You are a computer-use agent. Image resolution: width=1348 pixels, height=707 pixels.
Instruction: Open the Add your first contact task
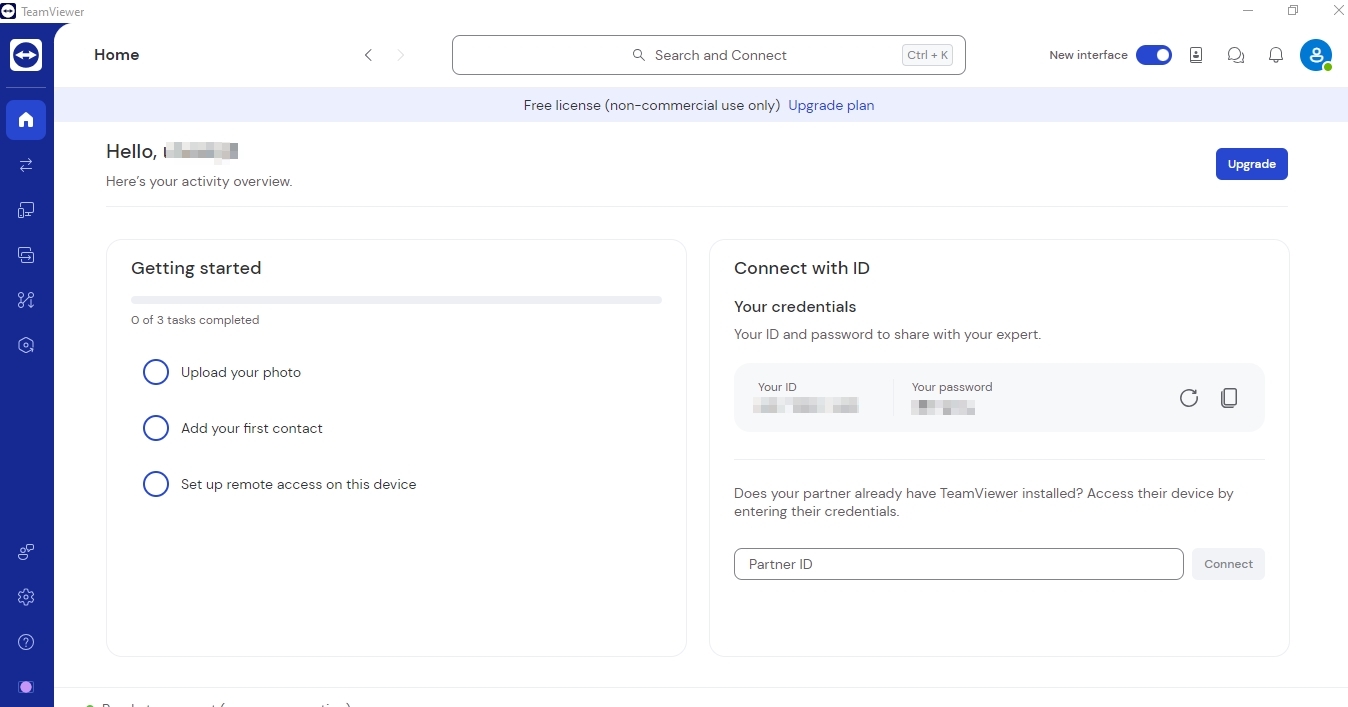pyautogui.click(x=252, y=428)
